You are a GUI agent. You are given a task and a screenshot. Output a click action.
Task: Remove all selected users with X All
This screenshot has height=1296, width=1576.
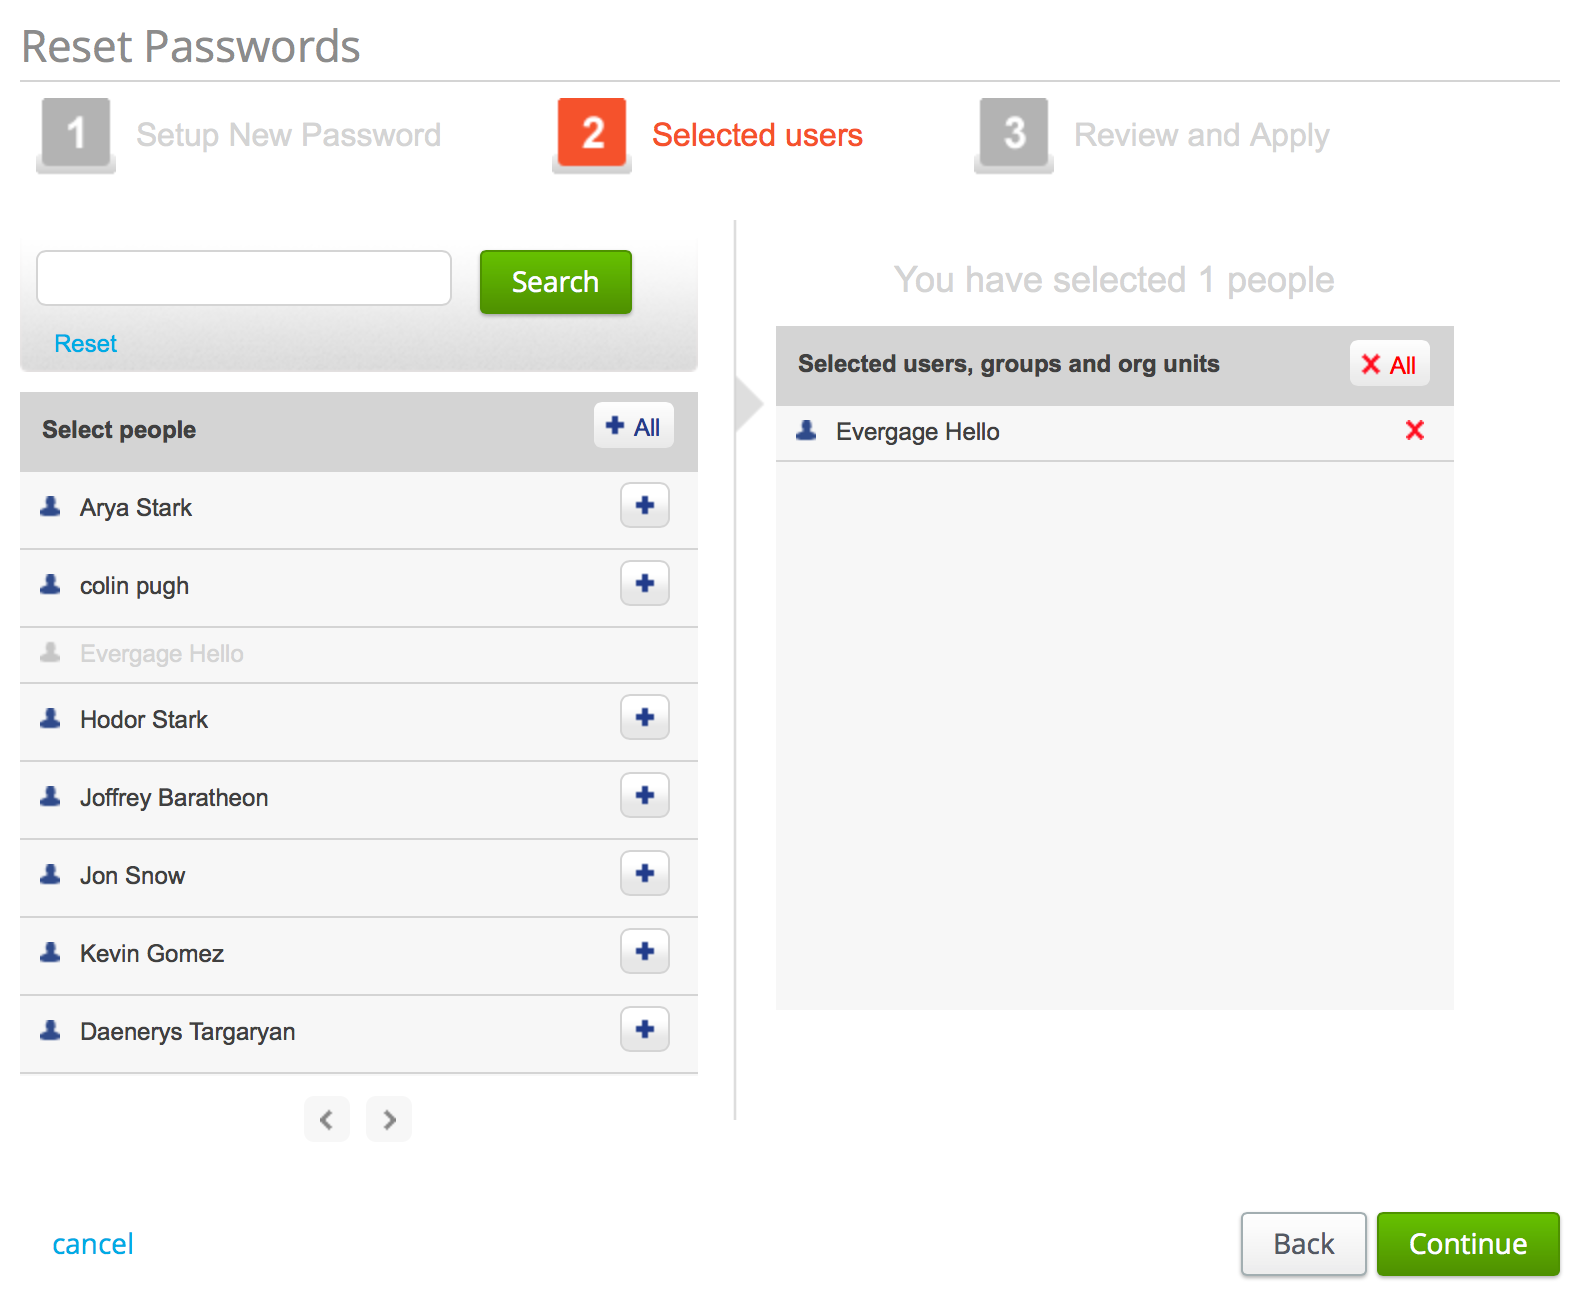[1389, 364]
